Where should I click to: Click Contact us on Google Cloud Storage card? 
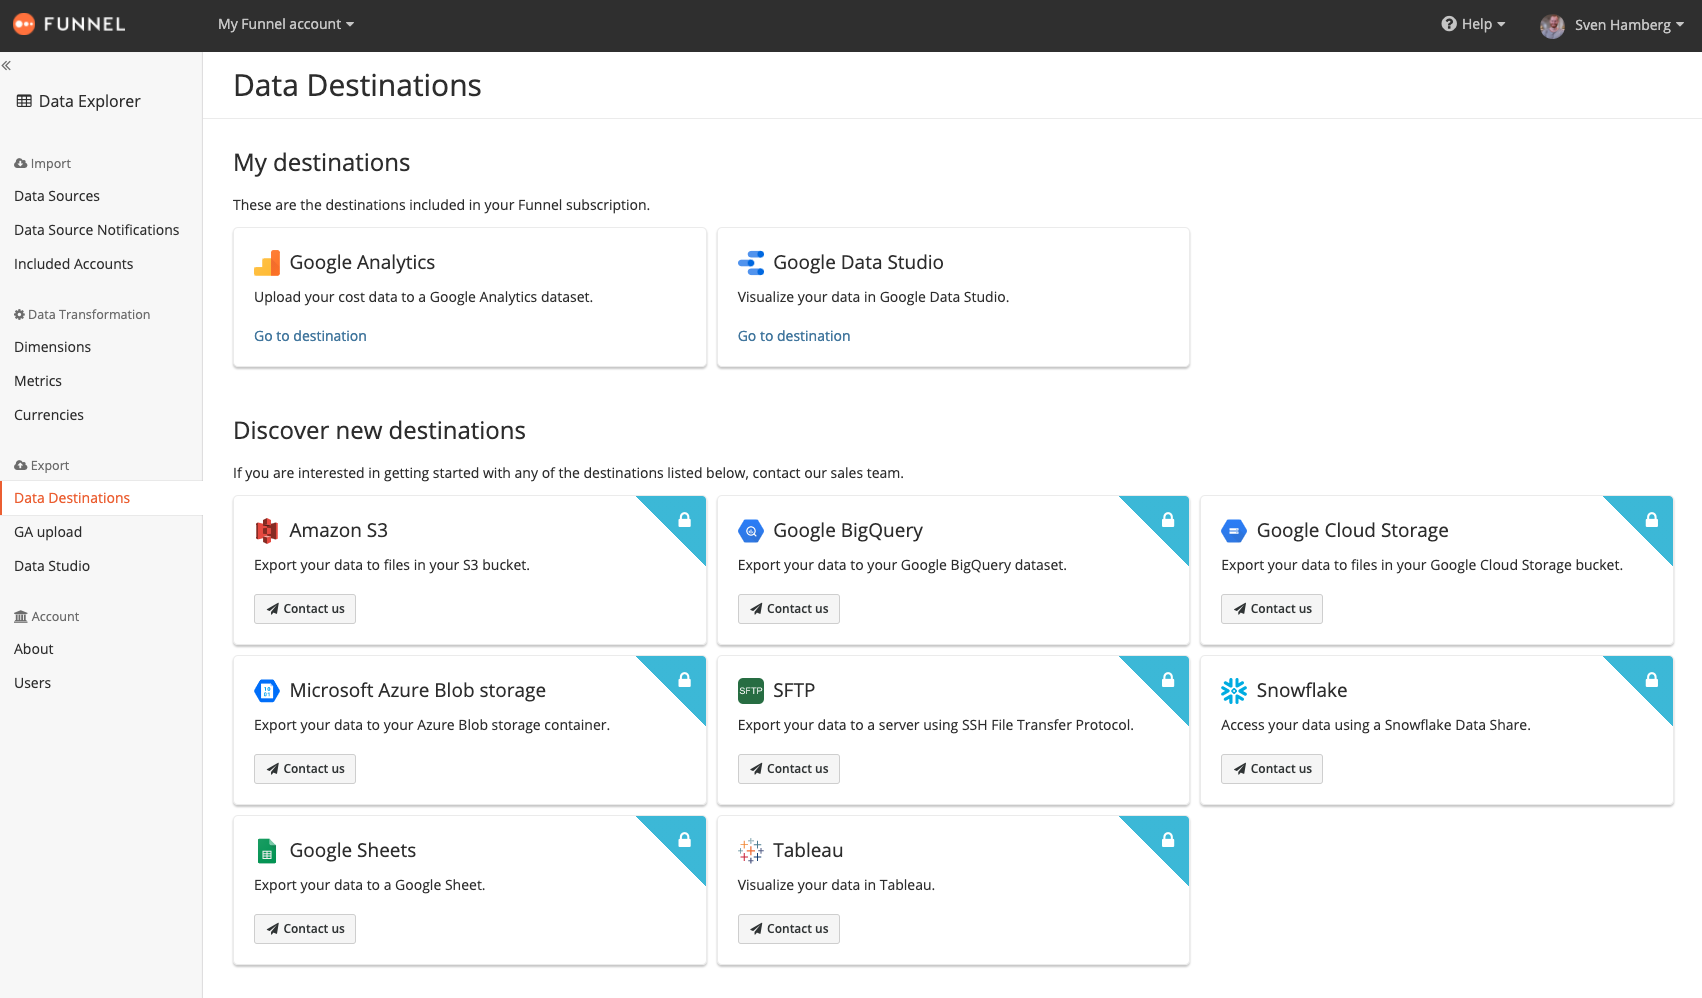pos(1272,609)
